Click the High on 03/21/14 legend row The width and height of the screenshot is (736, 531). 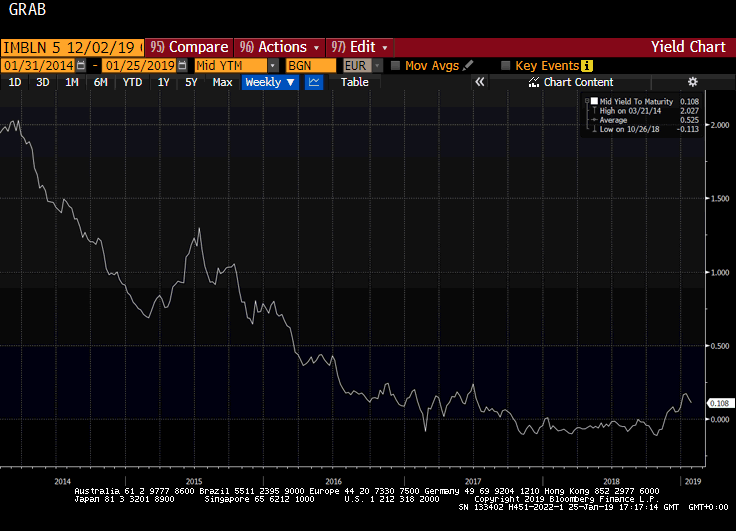tap(645, 111)
